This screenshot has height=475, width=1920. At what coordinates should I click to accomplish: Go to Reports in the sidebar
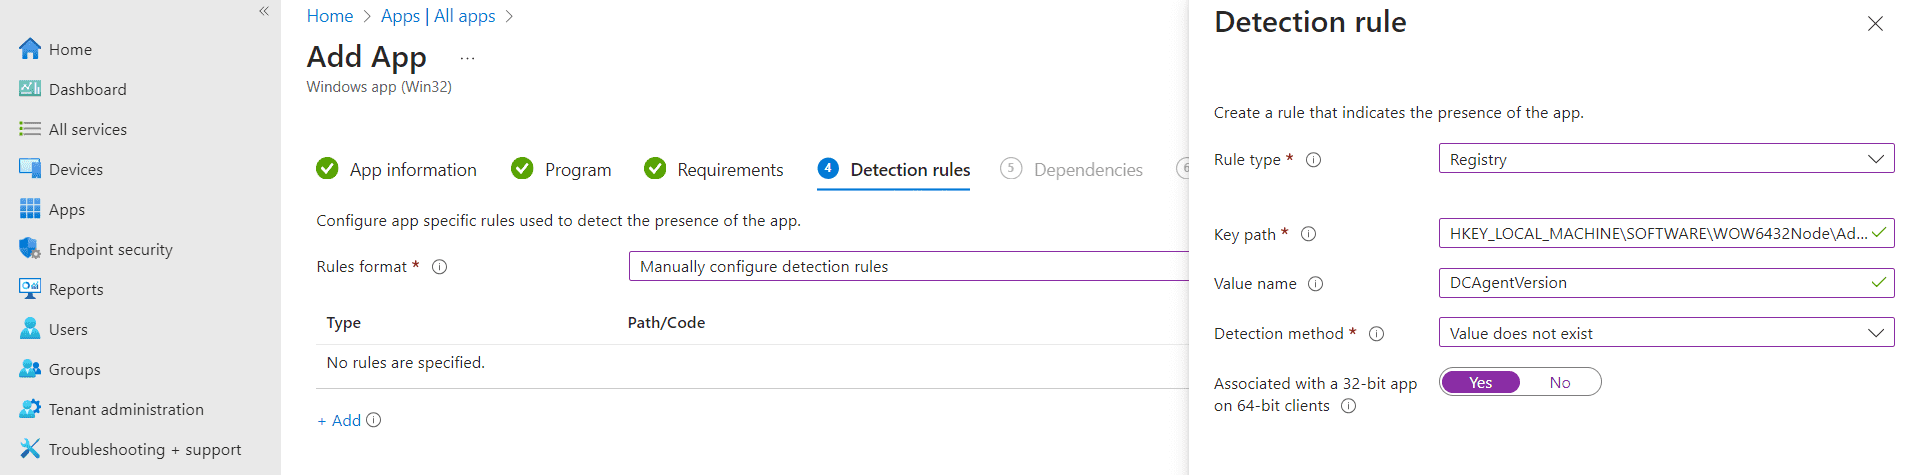point(76,289)
